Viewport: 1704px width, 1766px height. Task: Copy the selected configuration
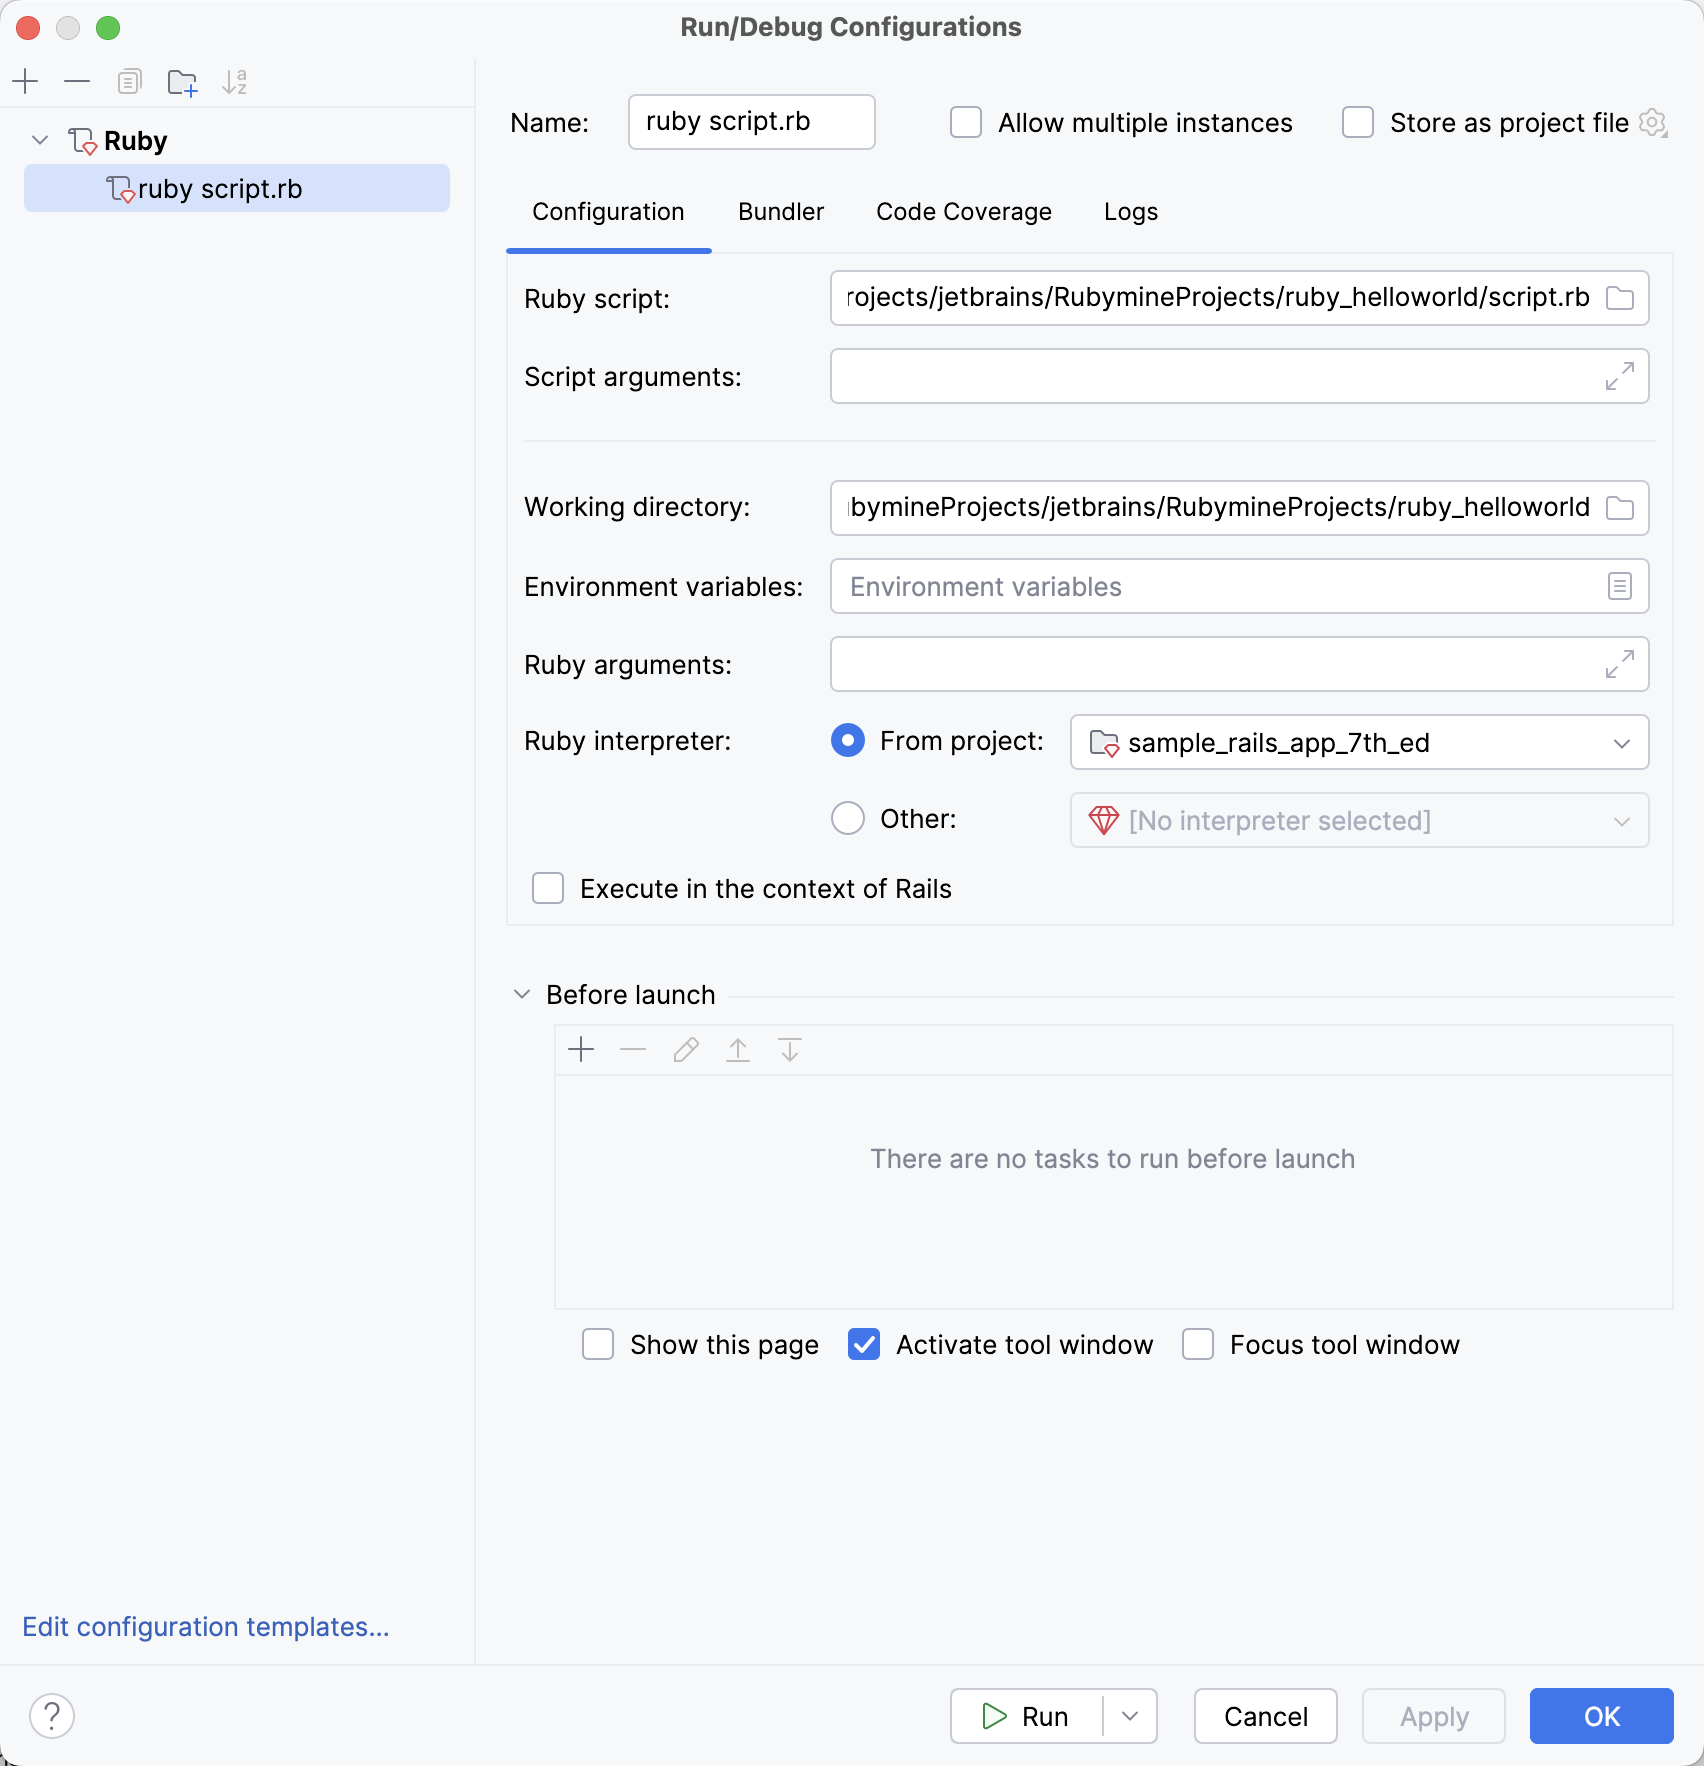[129, 82]
